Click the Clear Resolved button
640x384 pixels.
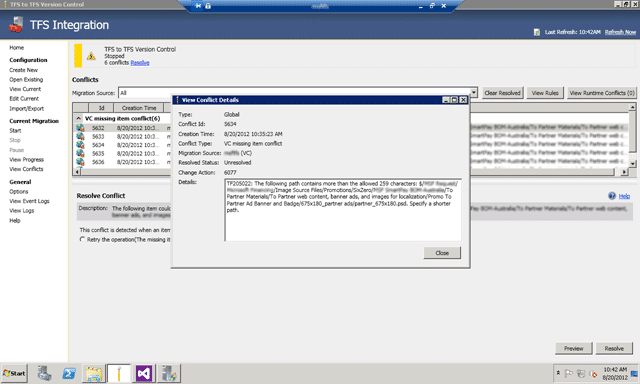click(x=502, y=93)
